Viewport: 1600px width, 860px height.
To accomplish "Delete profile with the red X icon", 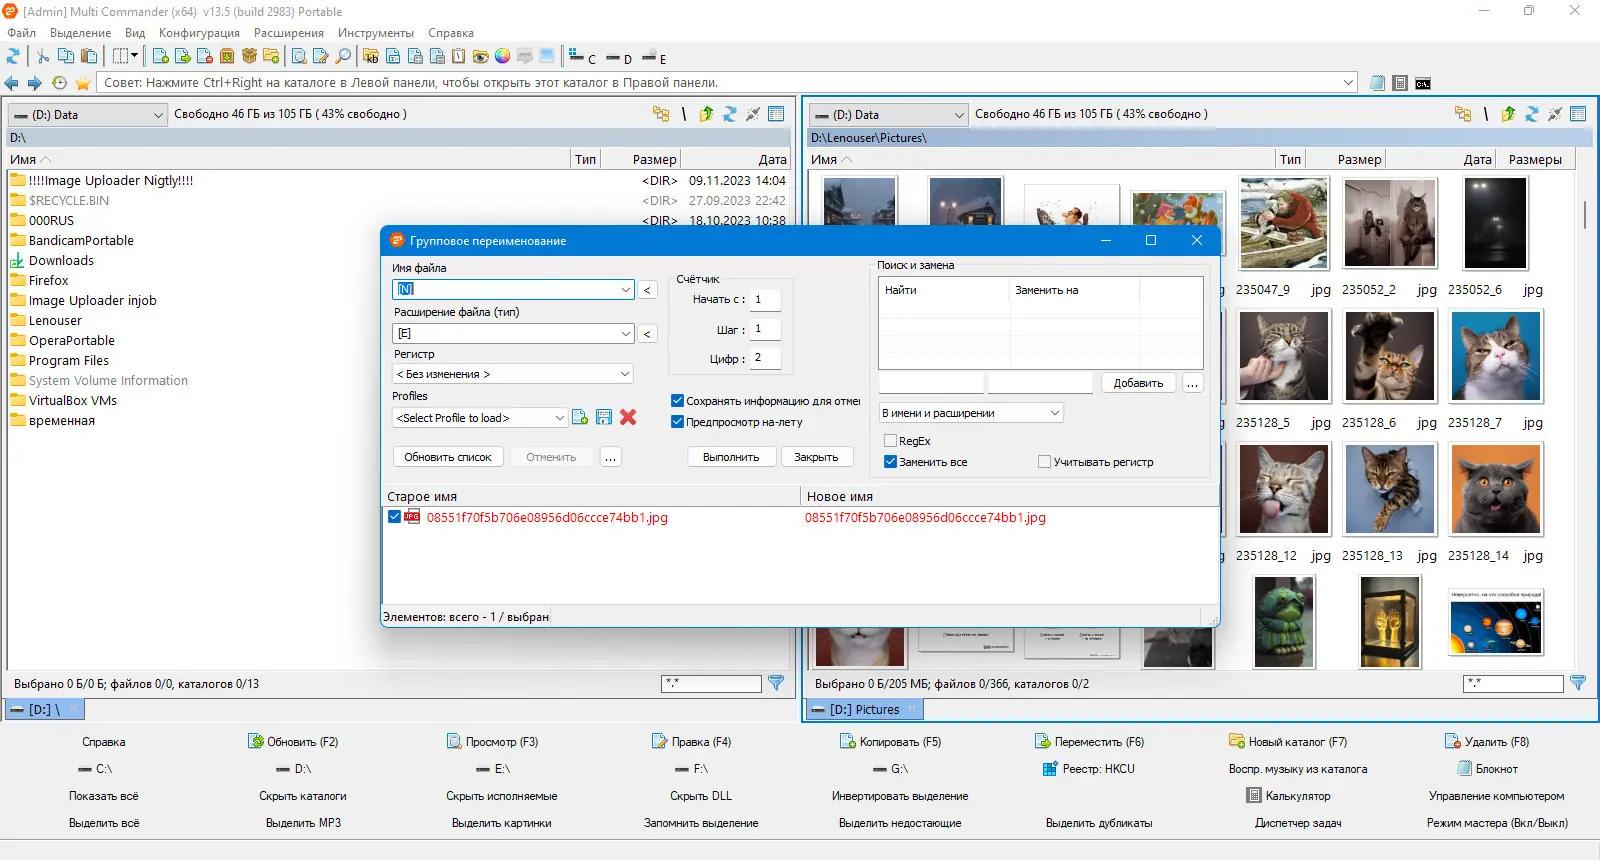I will [x=628, y=417].
